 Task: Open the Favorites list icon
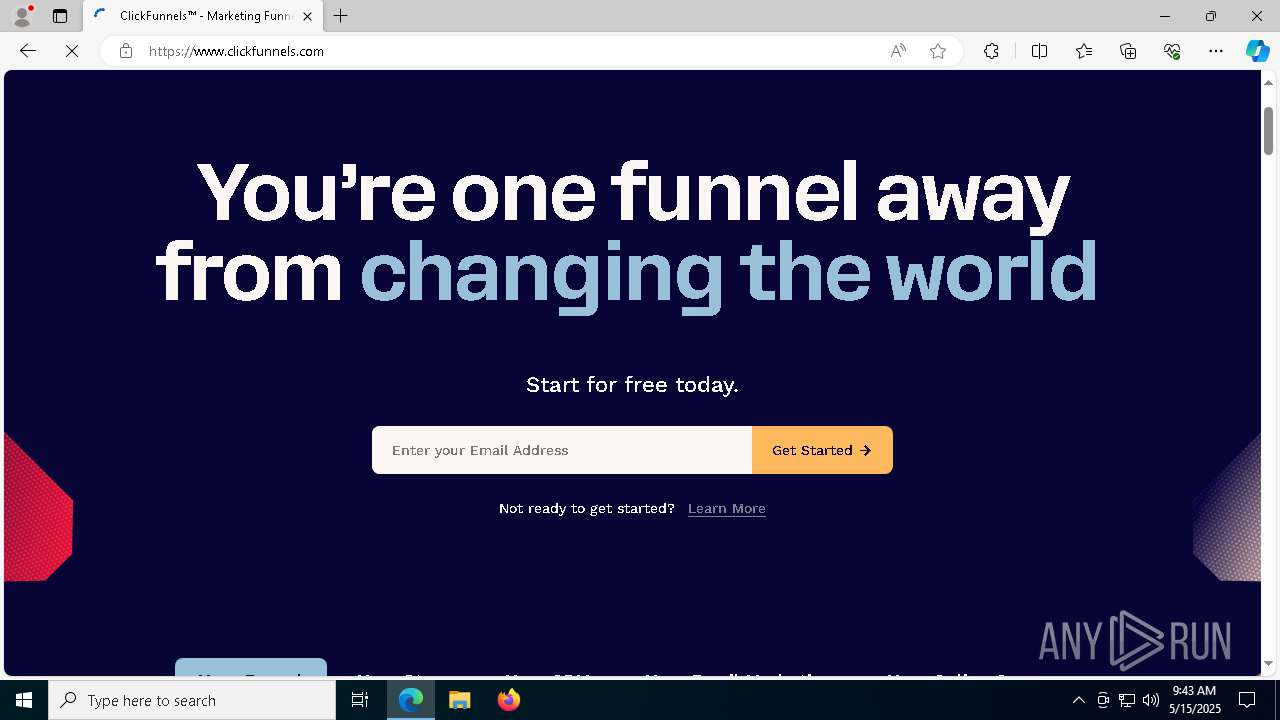[x=1084, y=51]
